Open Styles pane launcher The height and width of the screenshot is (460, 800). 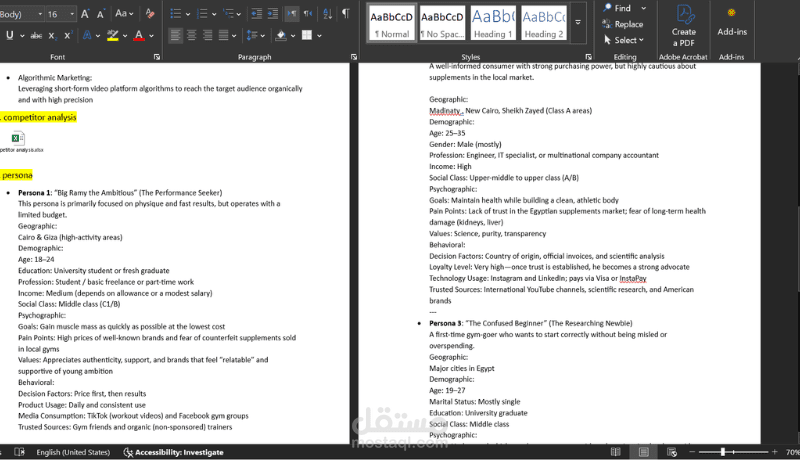pos(588,57)
